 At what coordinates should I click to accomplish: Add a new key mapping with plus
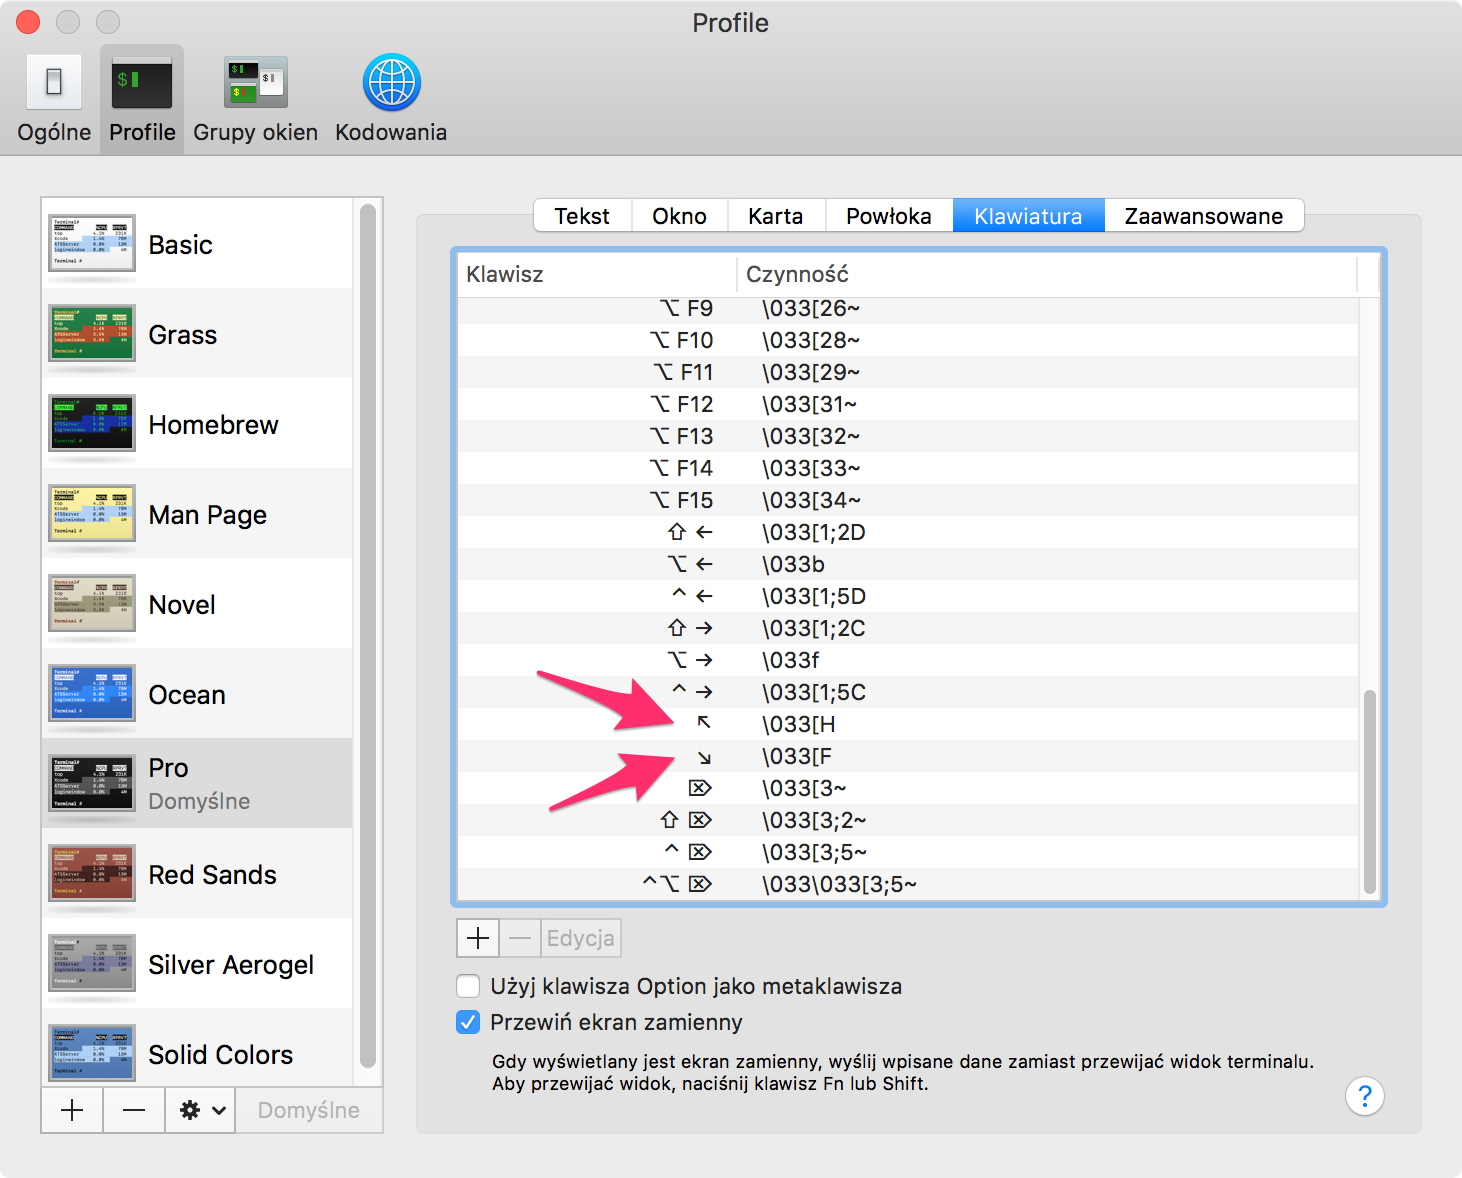click(478, 938)
